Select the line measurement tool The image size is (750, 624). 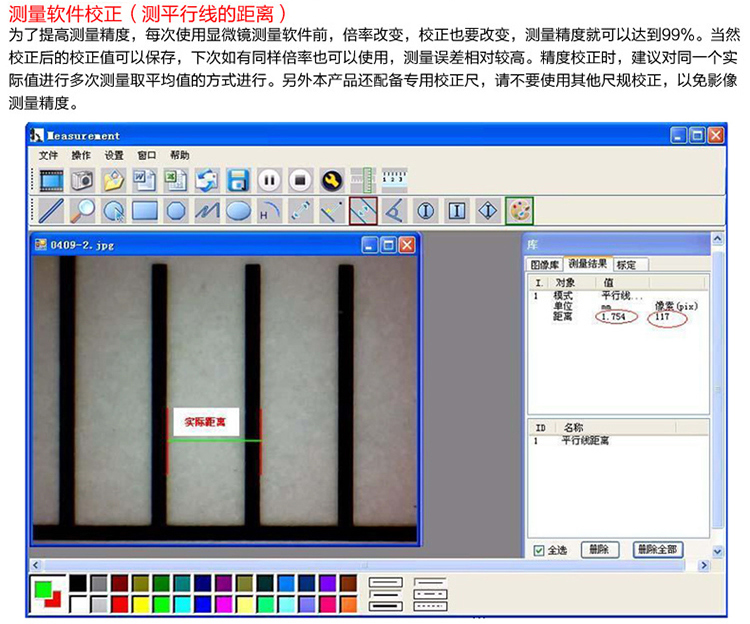pos(51,210)
